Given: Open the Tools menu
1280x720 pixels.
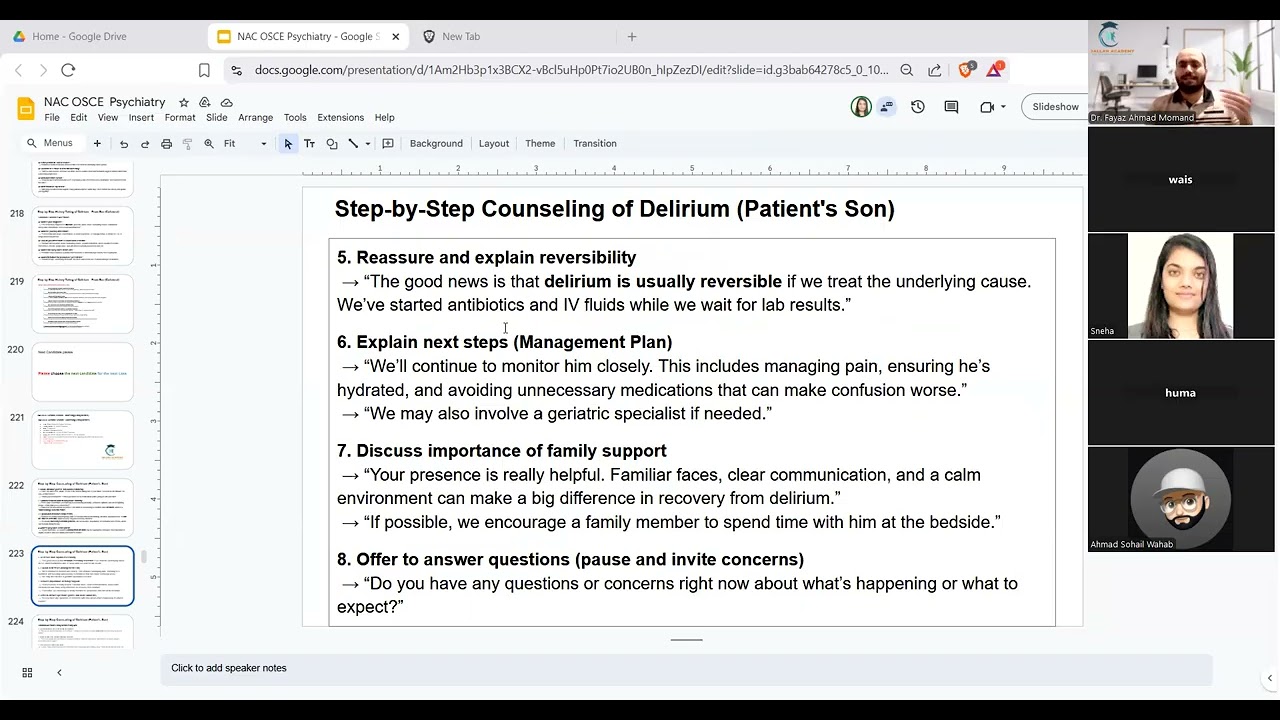Looking at the screenshot, I should tap(295, 118).
